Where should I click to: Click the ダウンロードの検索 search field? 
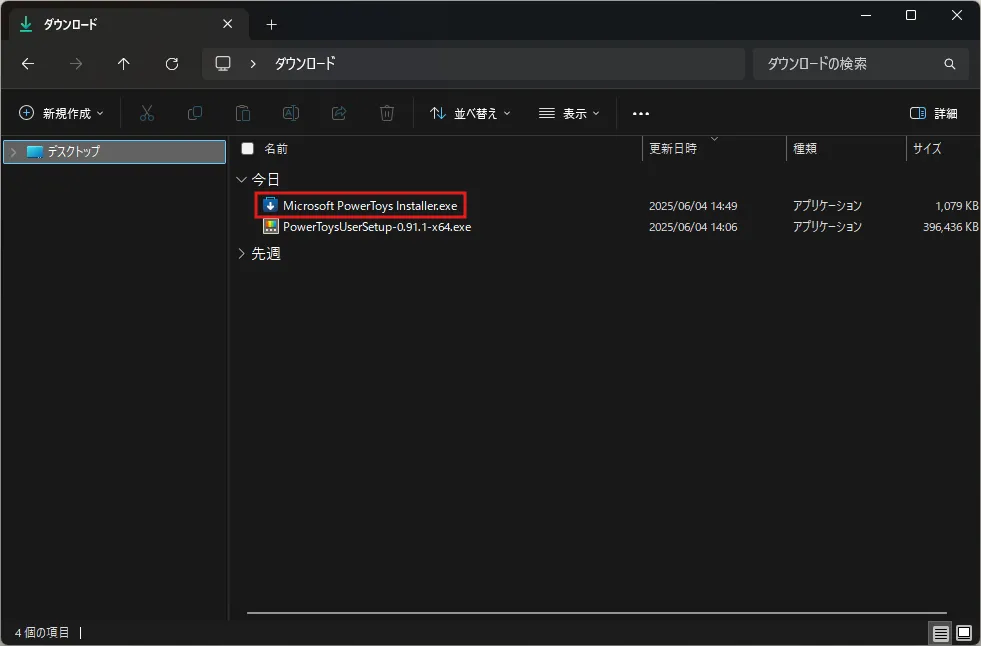coord(860,64)
